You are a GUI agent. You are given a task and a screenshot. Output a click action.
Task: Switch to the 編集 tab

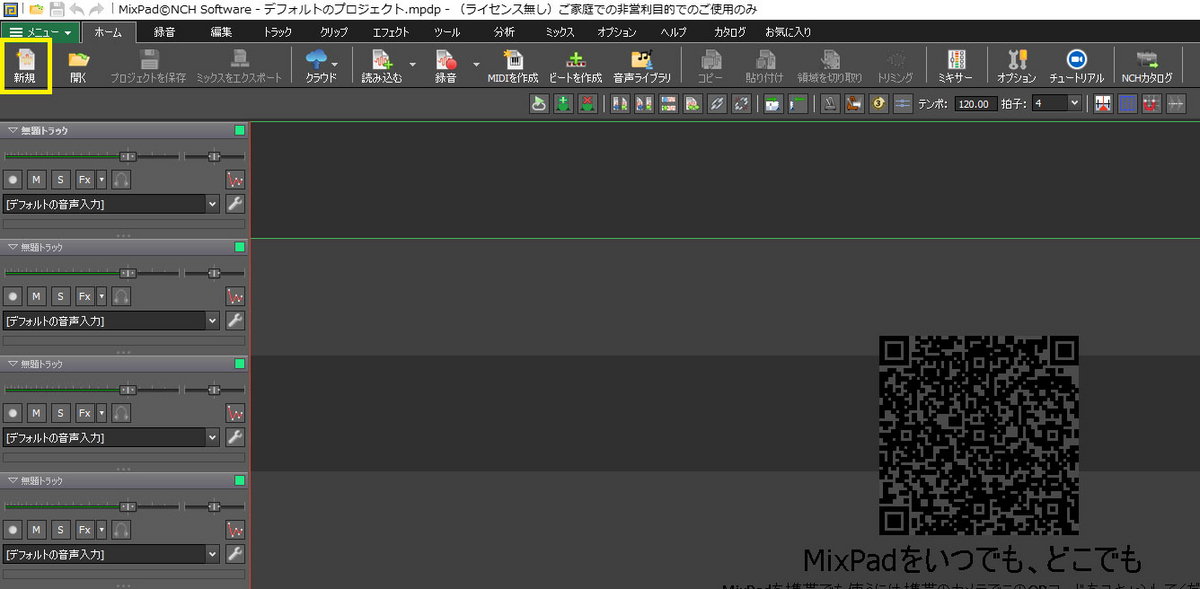(x=221, y=32)
